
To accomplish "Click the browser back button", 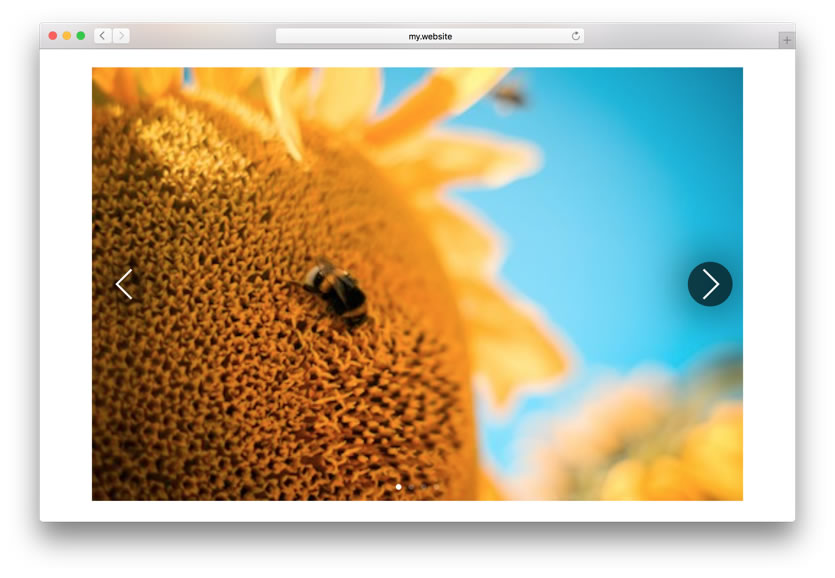I will [x=103, y=36].
